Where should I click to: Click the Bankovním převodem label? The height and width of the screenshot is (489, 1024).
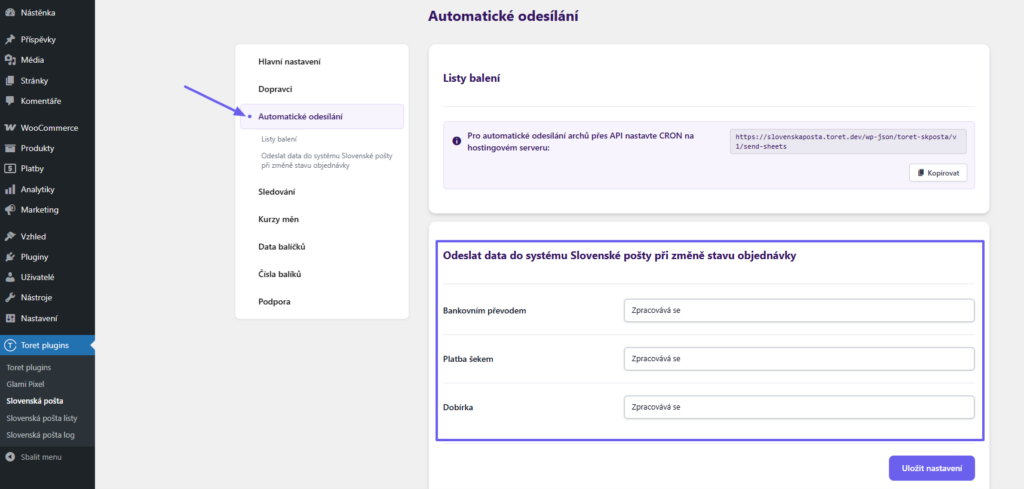485,311
